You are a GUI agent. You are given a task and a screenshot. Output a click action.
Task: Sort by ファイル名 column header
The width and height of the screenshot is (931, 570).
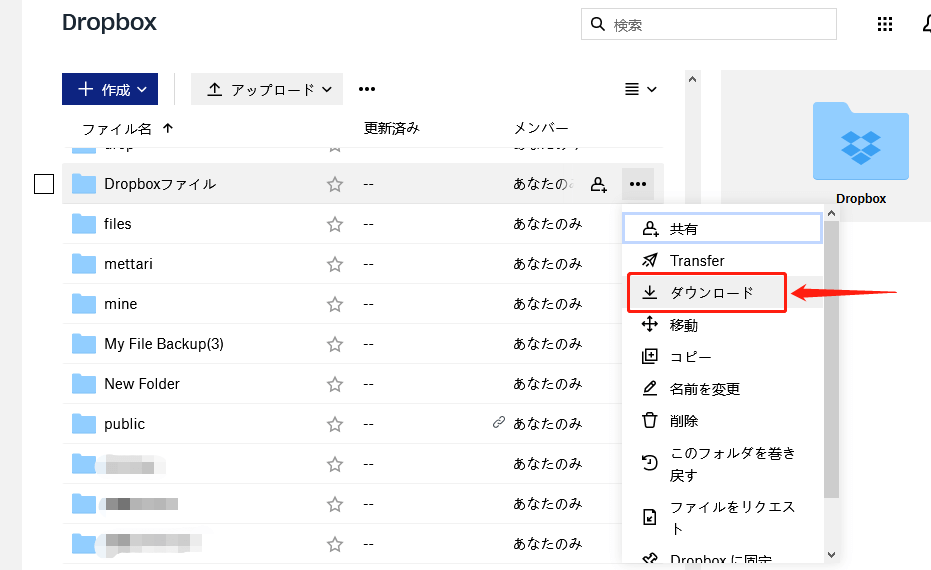click(117, 129)
